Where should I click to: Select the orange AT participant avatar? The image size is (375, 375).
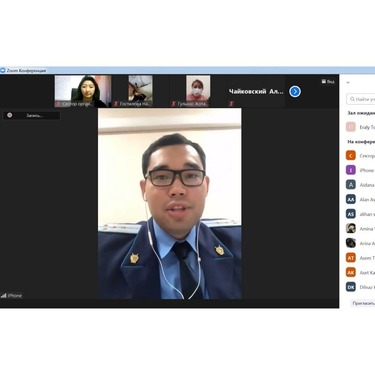(x=351, y=258)
